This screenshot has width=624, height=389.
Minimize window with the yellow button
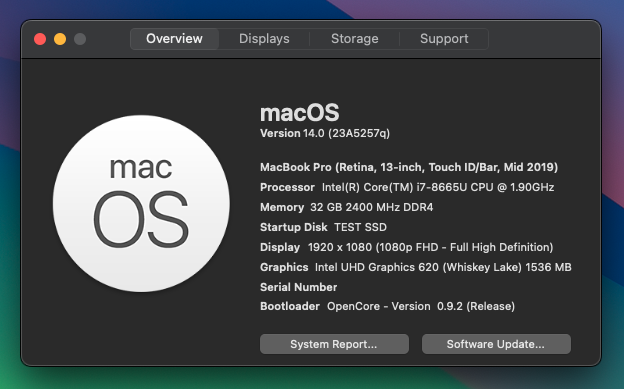coord(60,39)
